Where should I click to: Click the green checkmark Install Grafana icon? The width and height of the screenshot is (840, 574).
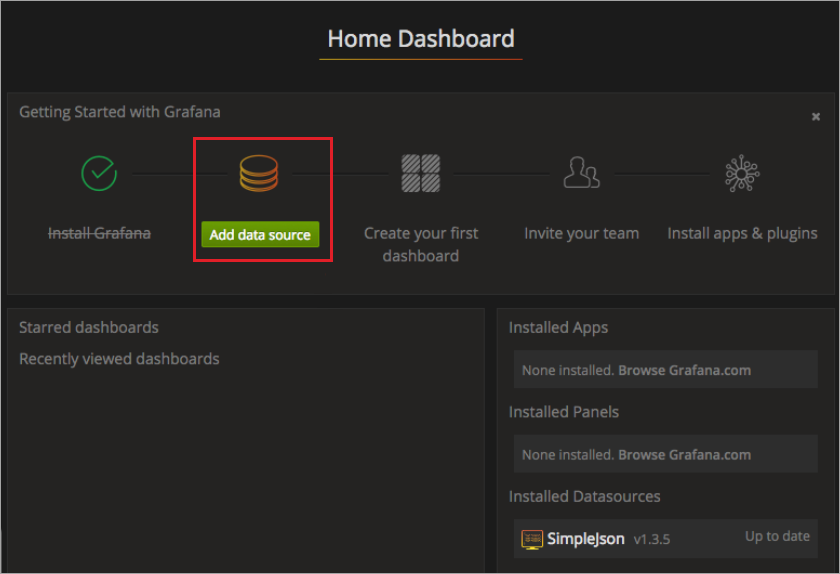tap(99, 173)
